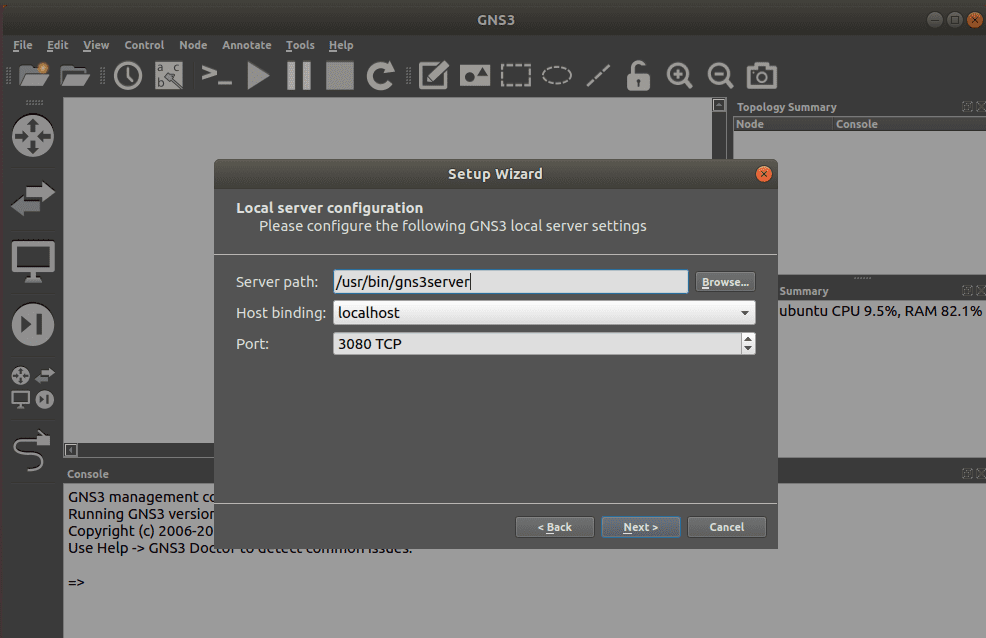The width and height of the screenshot is (986, 638).
Task: Reload all nodes icon
Action: click(x=380, y=76)
